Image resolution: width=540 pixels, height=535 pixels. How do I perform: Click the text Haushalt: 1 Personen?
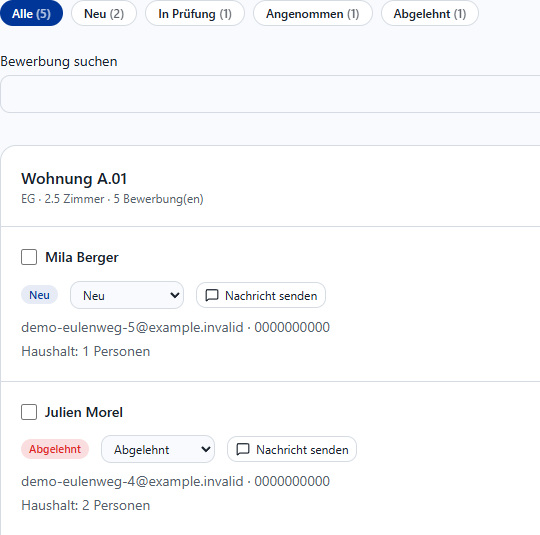coord(85,351)
